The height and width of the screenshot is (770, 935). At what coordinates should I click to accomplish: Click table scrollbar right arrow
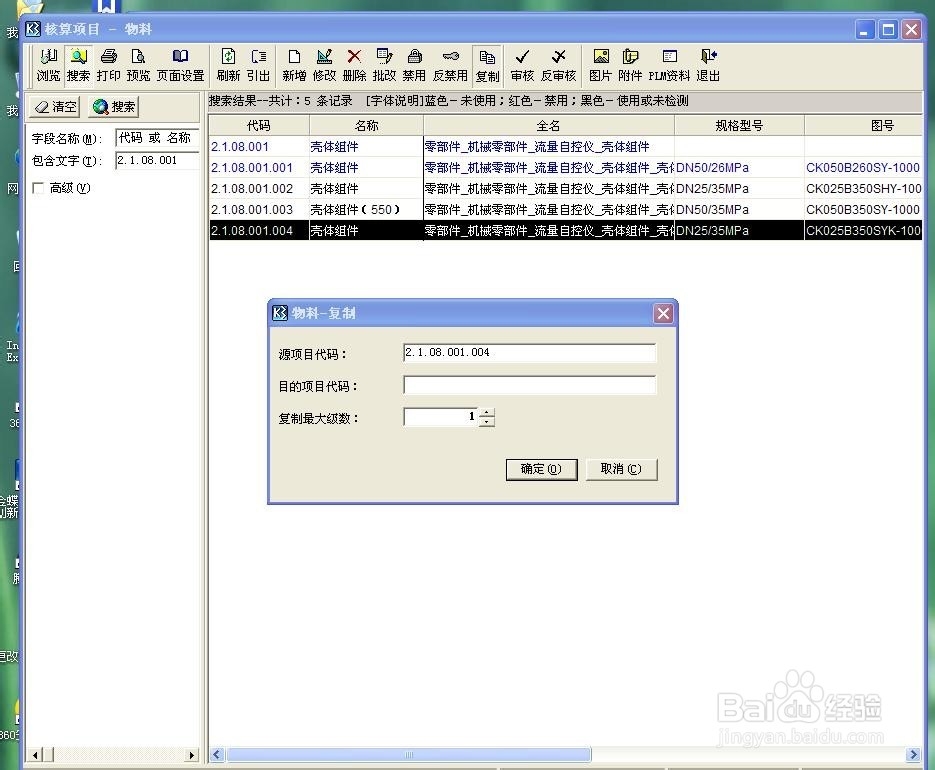pyautogui.click(x=913, y=754)
